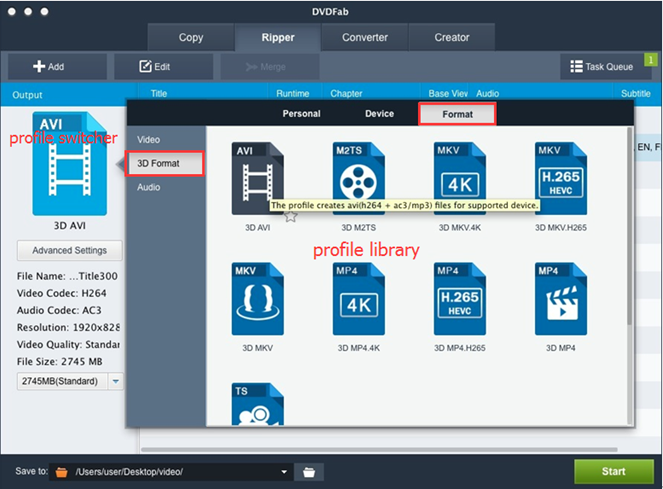Click the Chapter column header
Screen dimensions: 663x489
click(346, 93)
